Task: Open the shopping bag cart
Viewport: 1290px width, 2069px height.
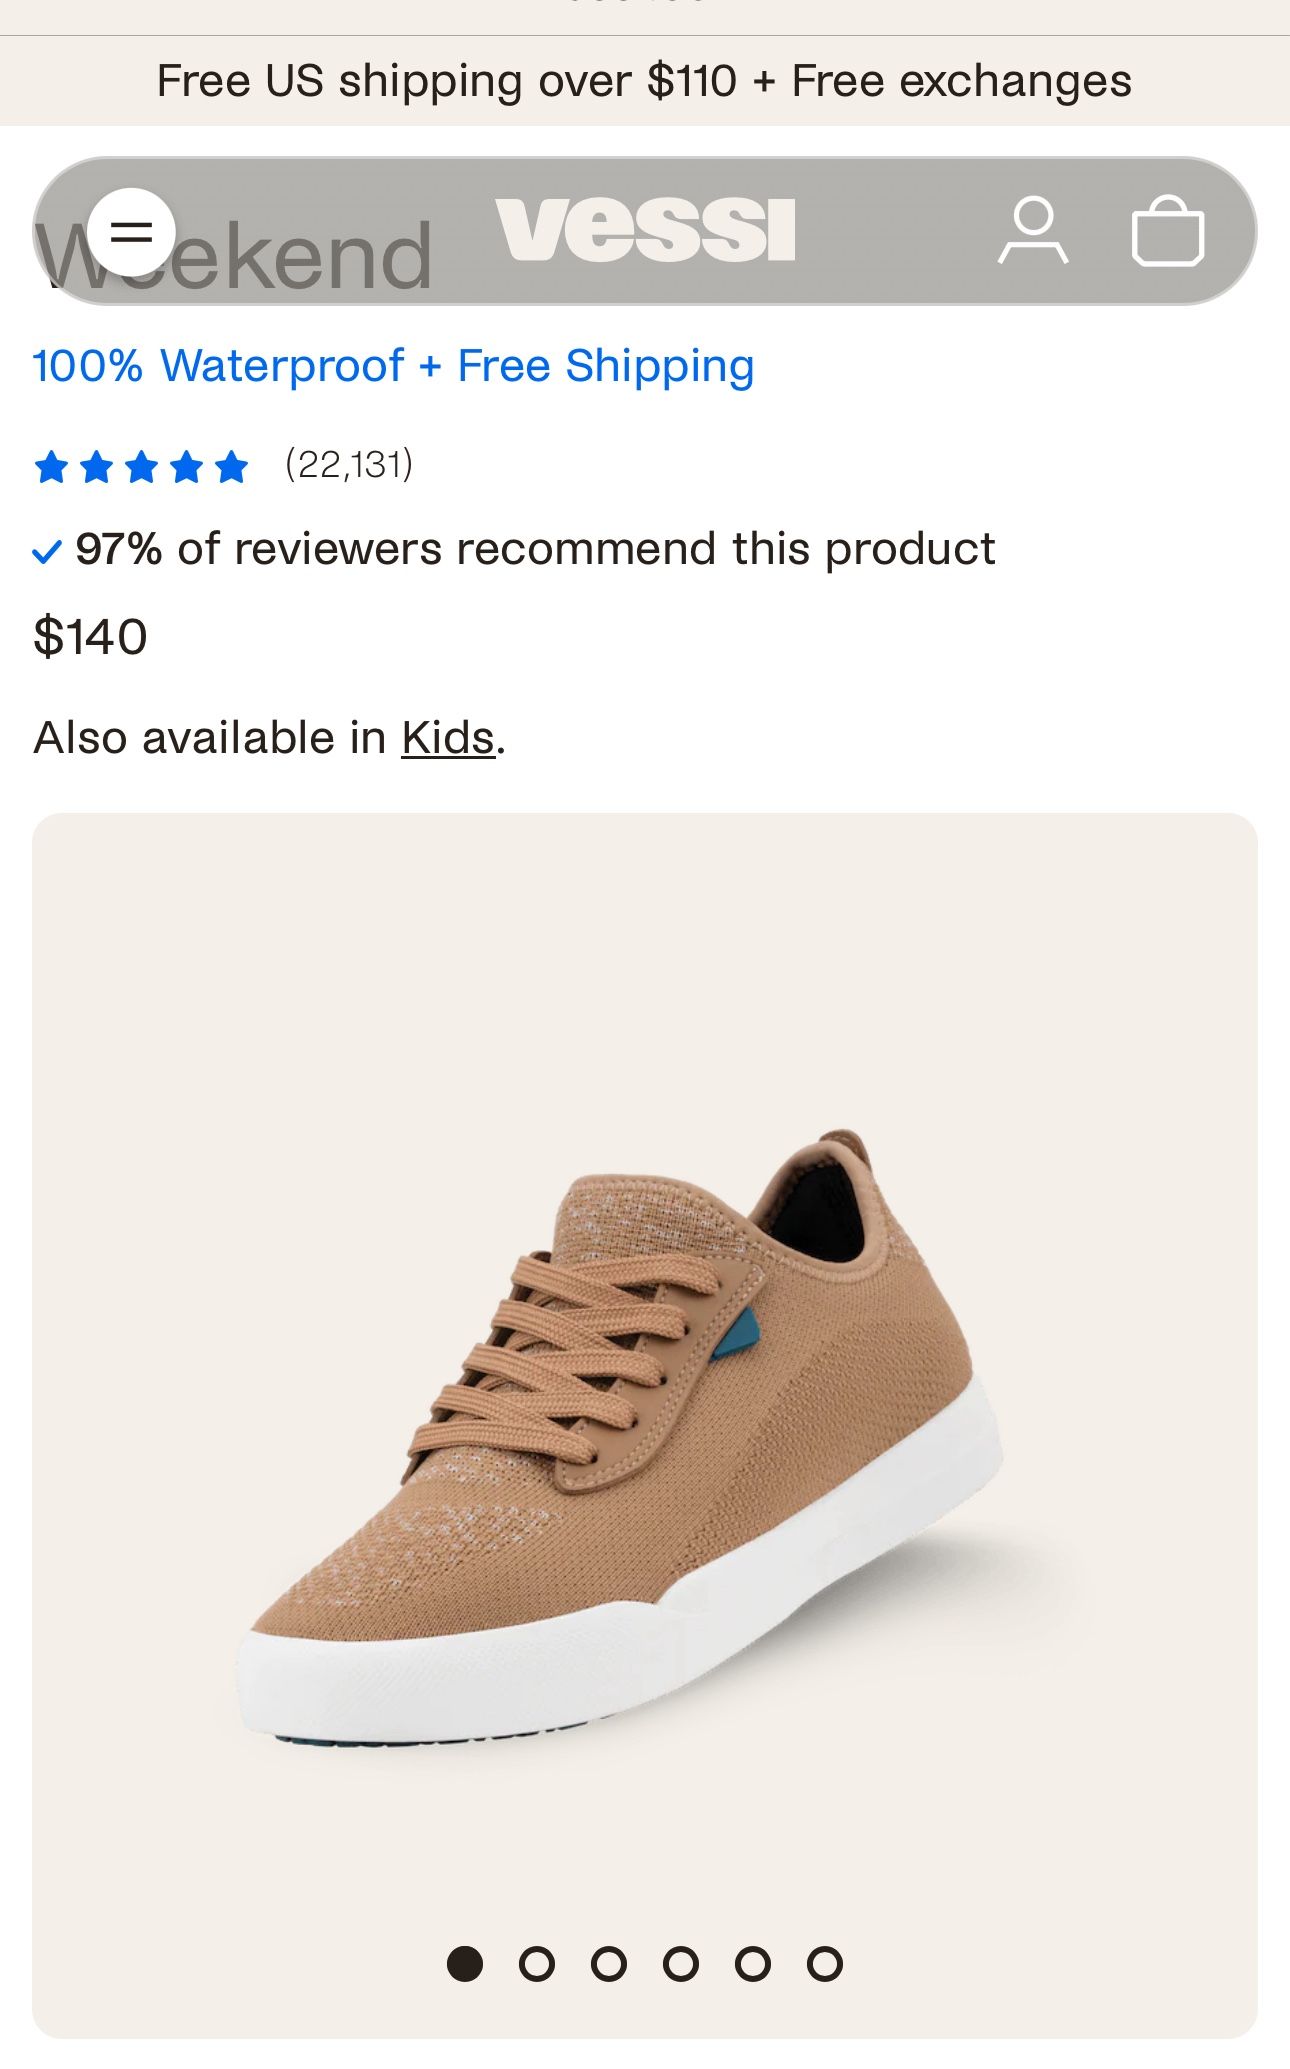Action: coord(1167,231)
